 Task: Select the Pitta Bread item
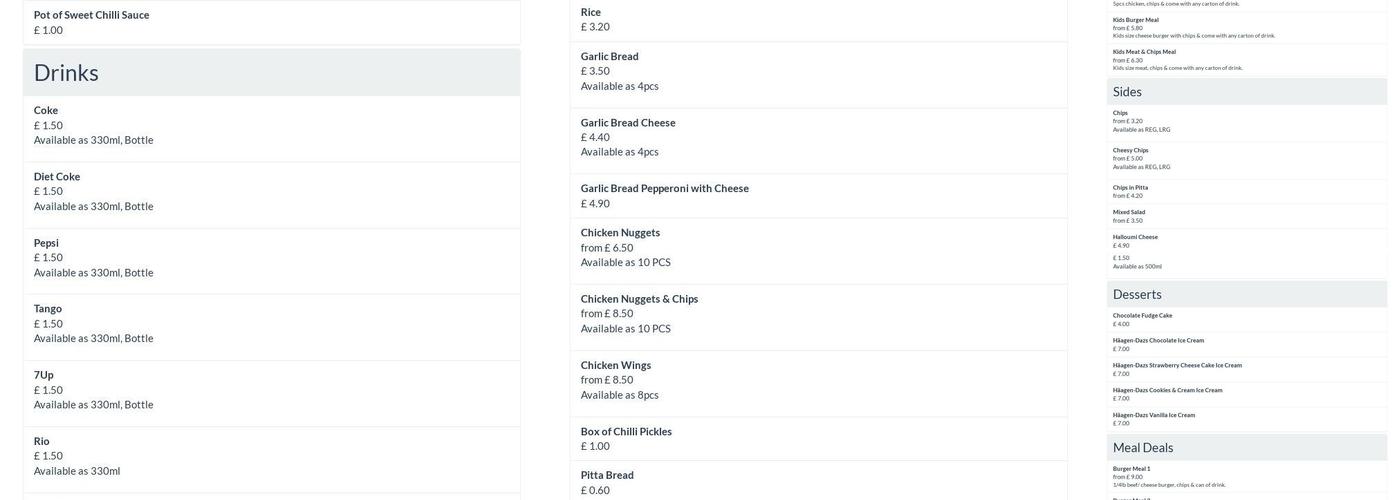(x=607, y=475)
